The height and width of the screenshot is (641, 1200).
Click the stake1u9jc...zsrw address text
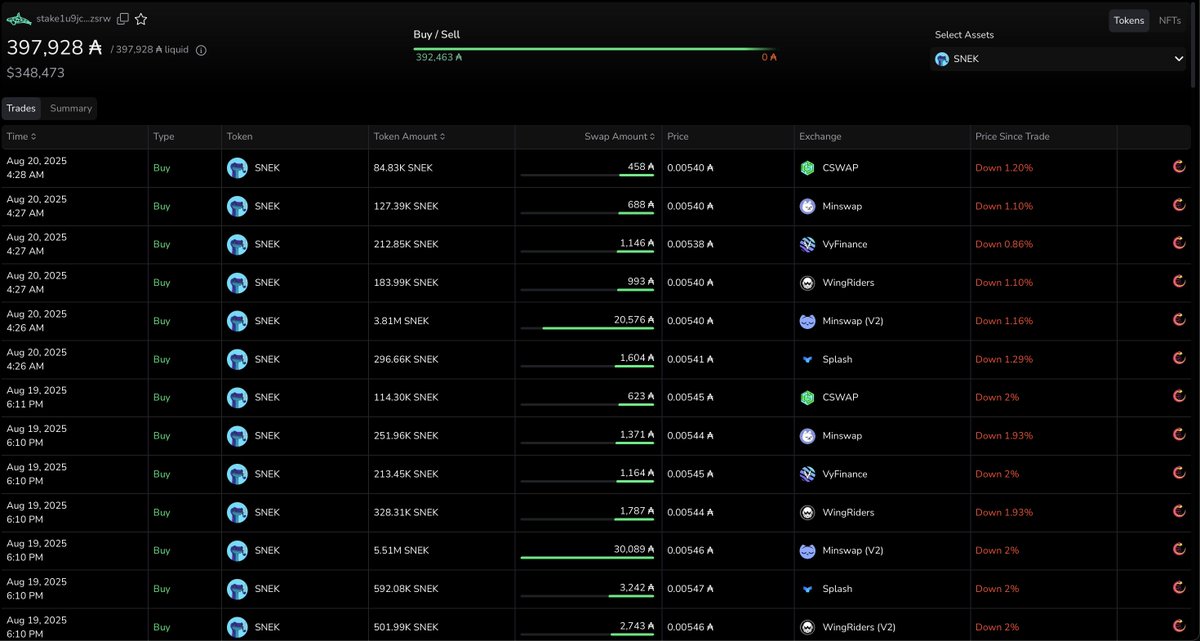(73, 19)
